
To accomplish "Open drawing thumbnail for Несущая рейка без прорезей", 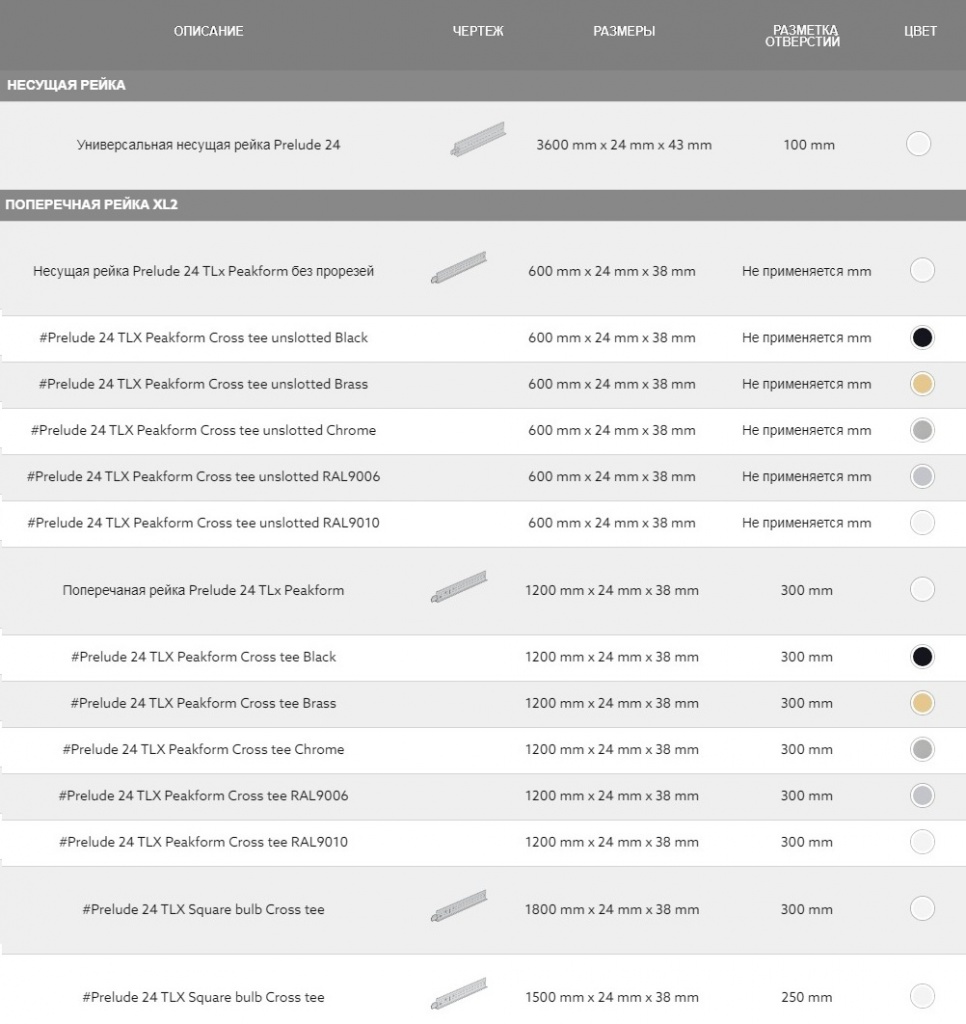I will tap(459, 268).
